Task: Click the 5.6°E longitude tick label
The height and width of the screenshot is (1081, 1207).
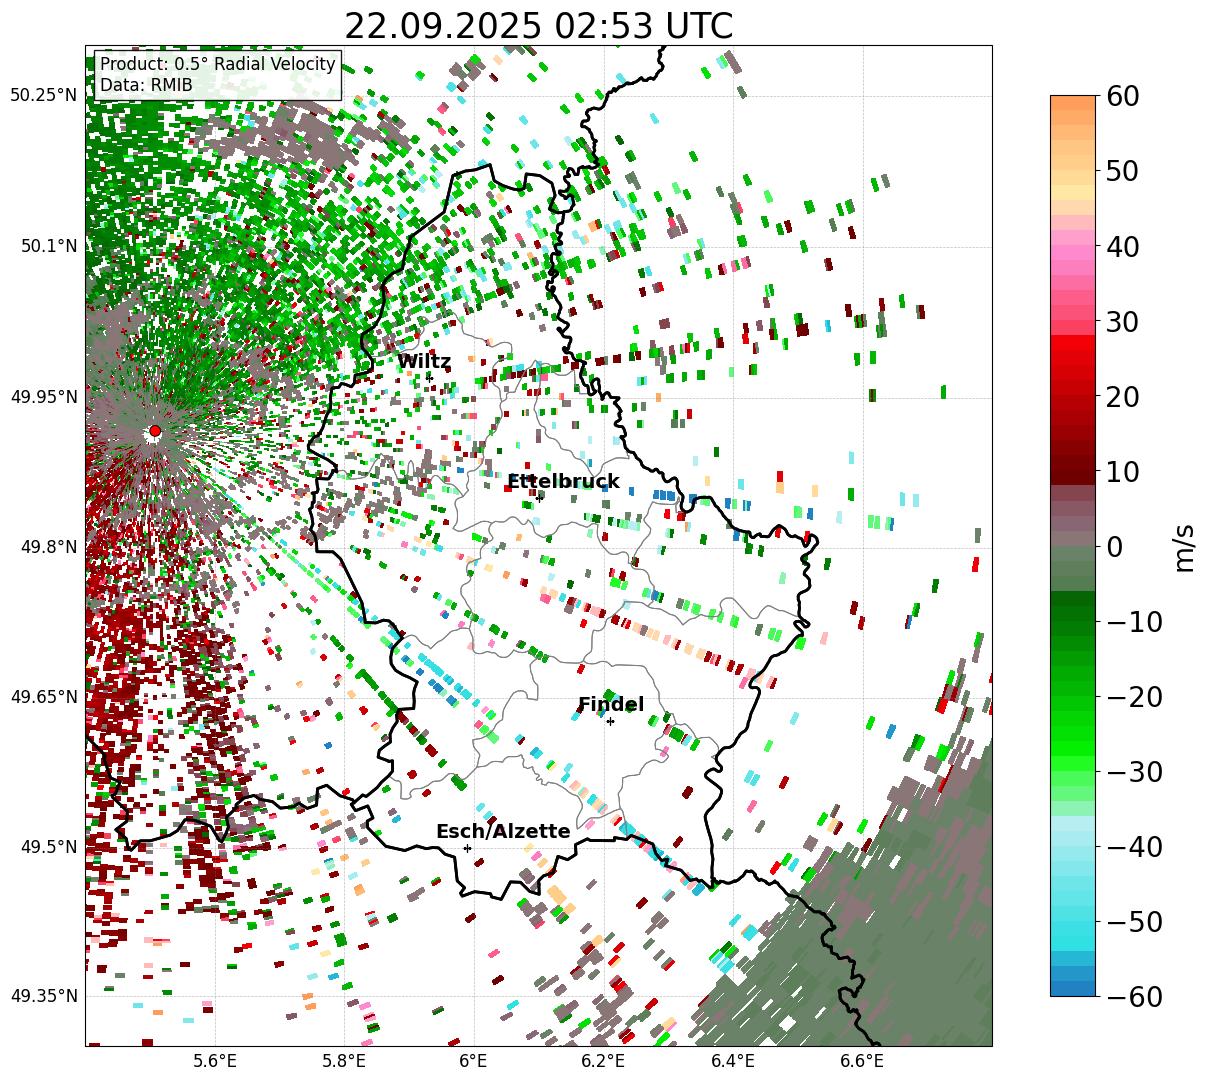Action: coord(215,1060)
